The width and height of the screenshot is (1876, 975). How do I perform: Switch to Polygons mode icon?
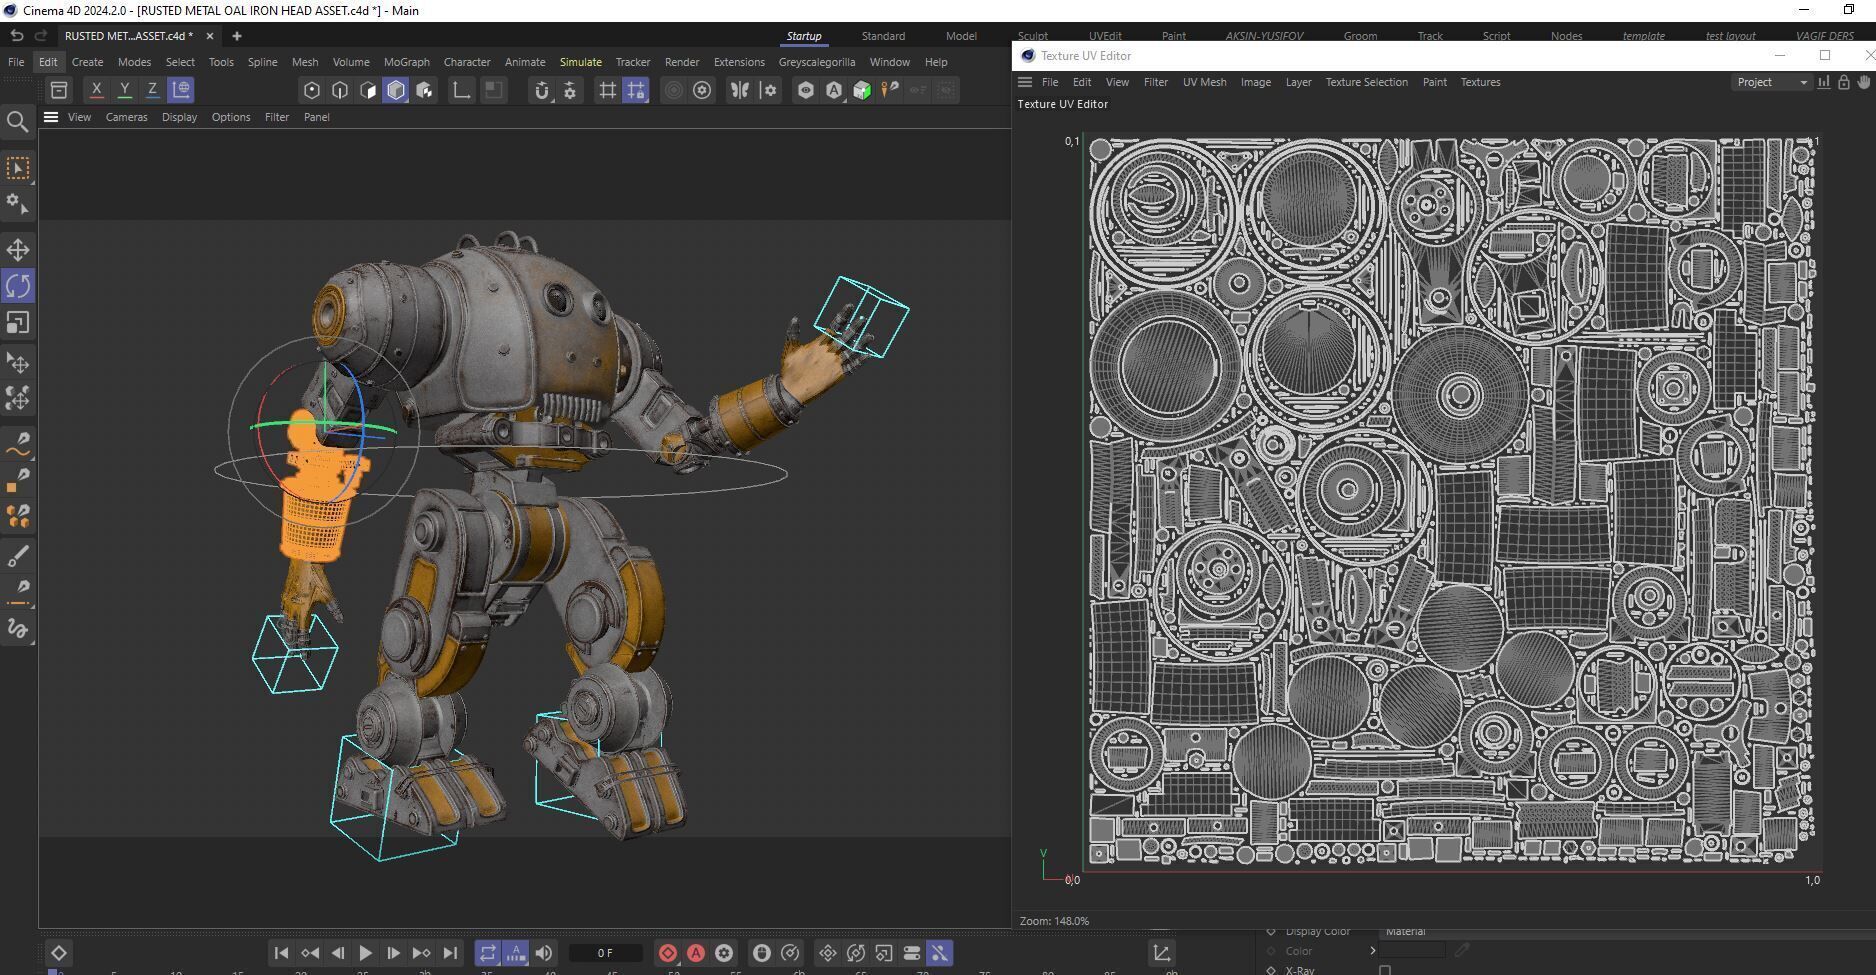[x=368, y=90]
